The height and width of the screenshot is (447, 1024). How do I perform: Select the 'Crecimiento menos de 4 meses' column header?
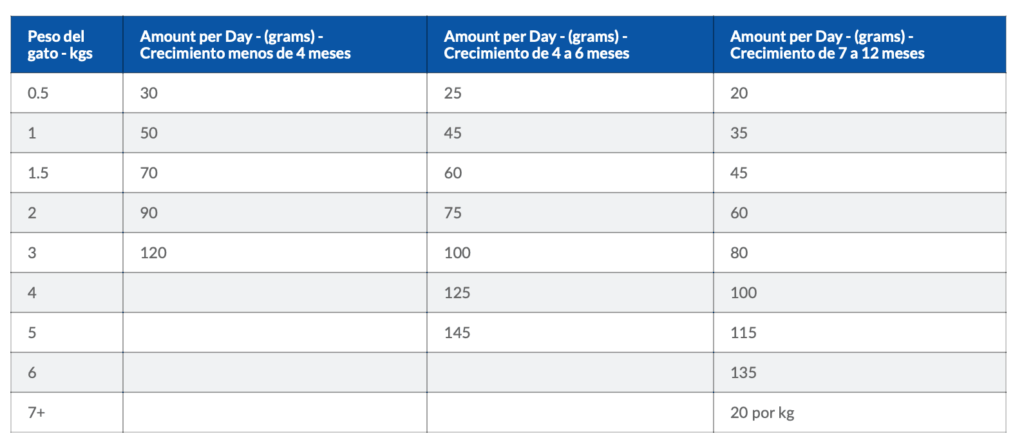tap(275, 44)
